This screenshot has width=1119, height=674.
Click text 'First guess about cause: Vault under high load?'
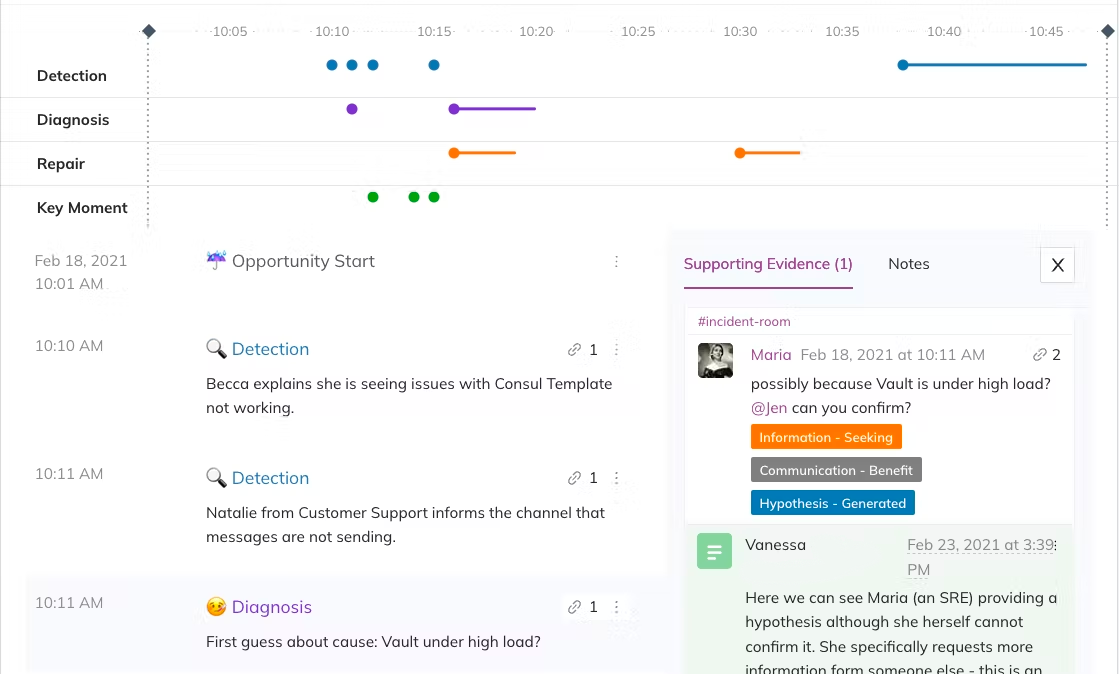click(373, 642)
